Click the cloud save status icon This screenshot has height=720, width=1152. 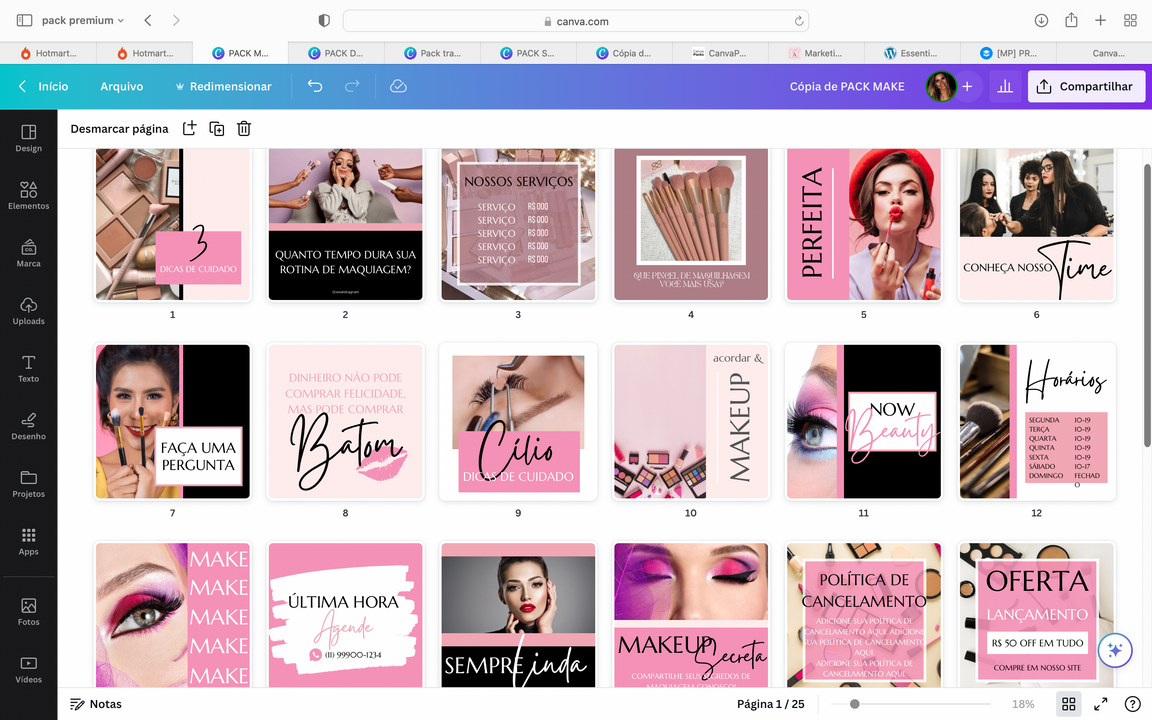[398, 87]
